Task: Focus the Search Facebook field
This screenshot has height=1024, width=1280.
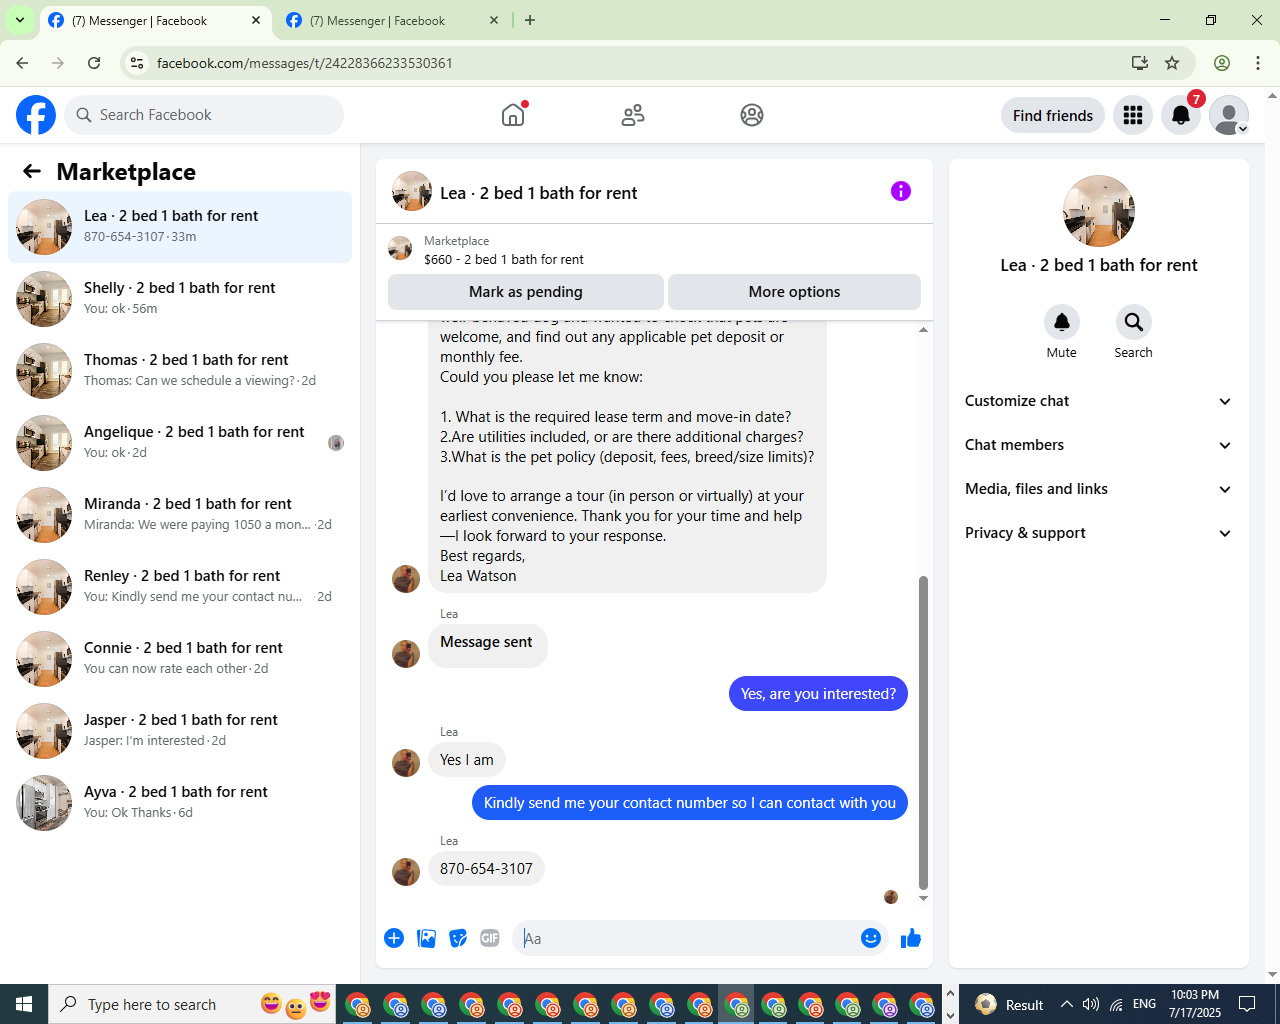Action: [204, 115]
